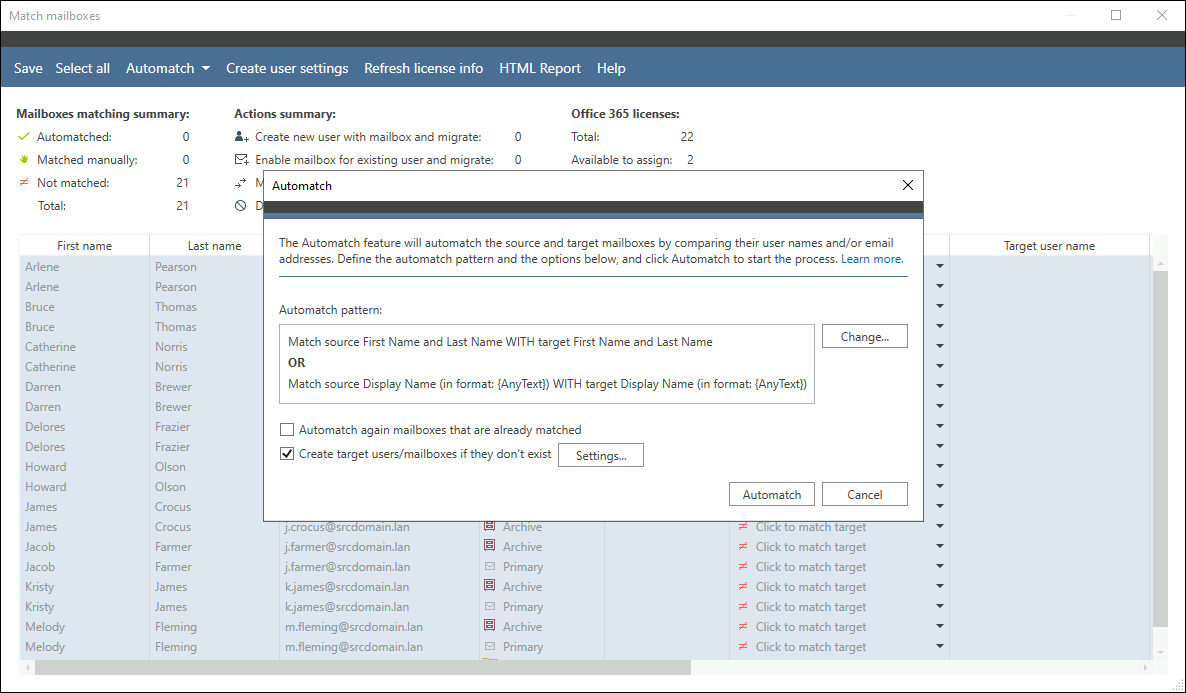The height and width of the screenshot is (693, 1186).
Task: Click the Archive icon for k.james mailbox
Action: click(x=490, y=586)
